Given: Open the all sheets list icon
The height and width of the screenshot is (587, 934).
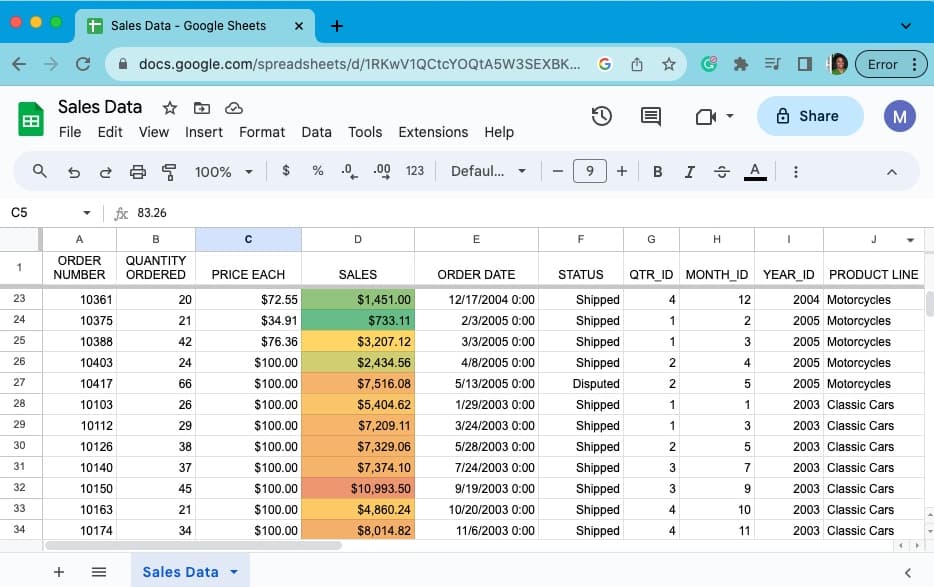Looking at the screenshot, I should pos(99,572).
